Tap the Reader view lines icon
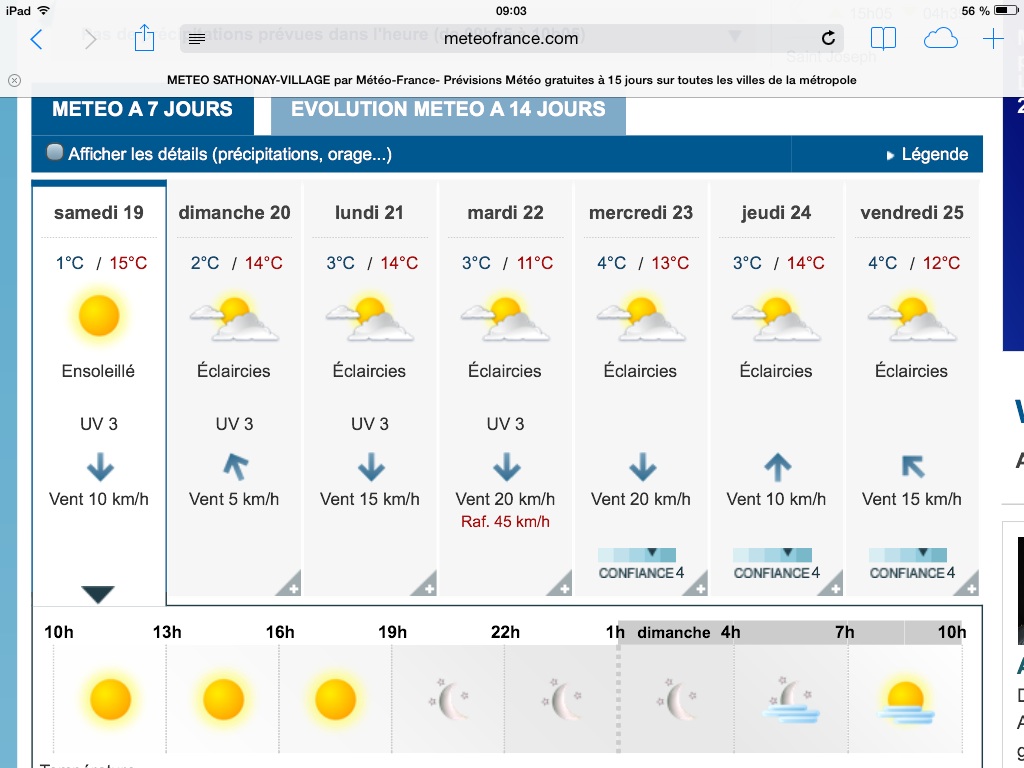The width and height of the screenshot is (1024, 768). point(197,39)
